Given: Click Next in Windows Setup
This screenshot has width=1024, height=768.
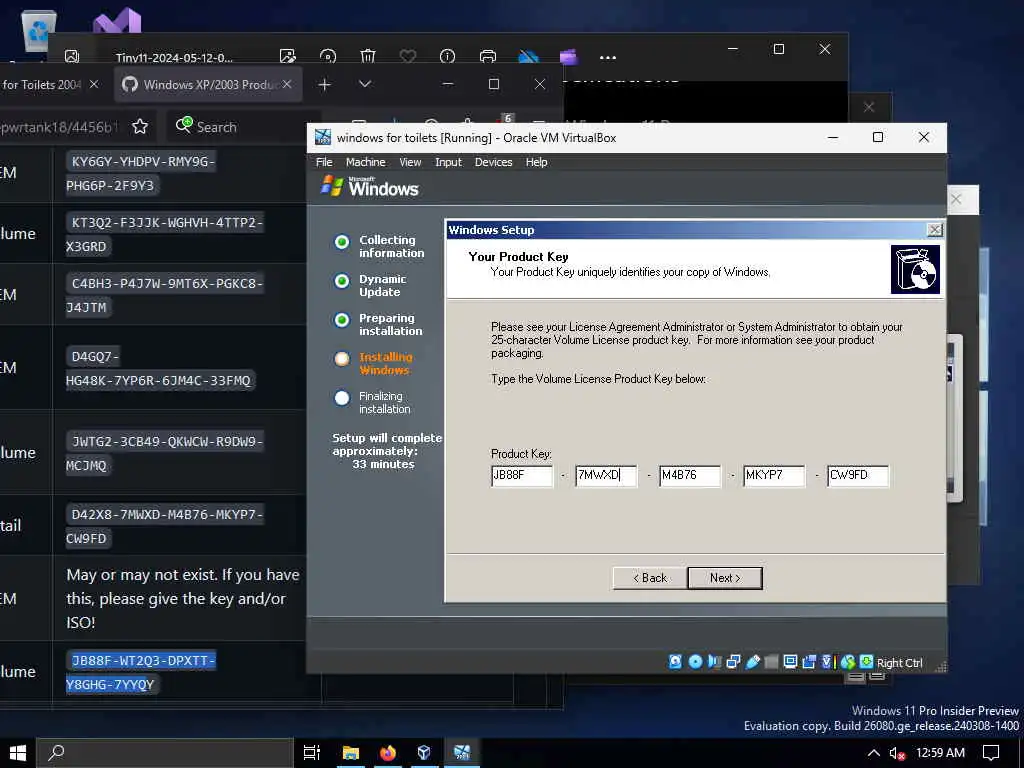Looking at the screenshot, I should tap(725, 578).
